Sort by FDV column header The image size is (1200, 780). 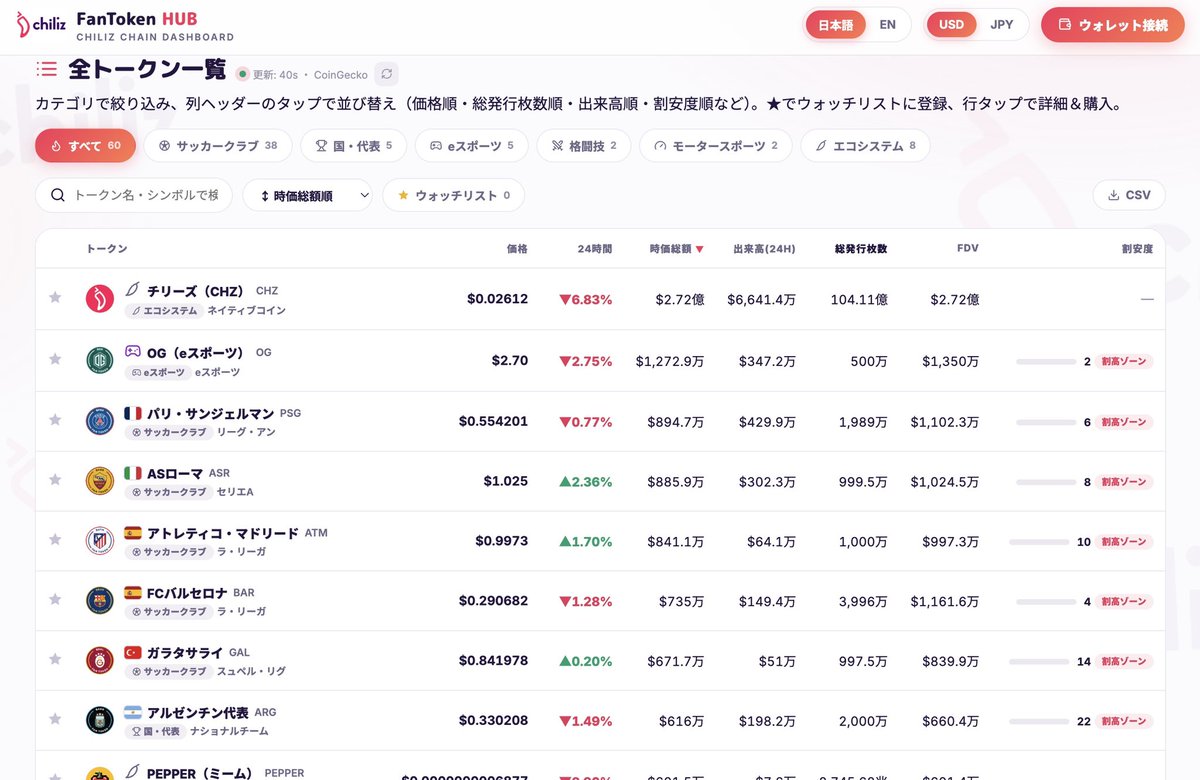click(967, 249)
